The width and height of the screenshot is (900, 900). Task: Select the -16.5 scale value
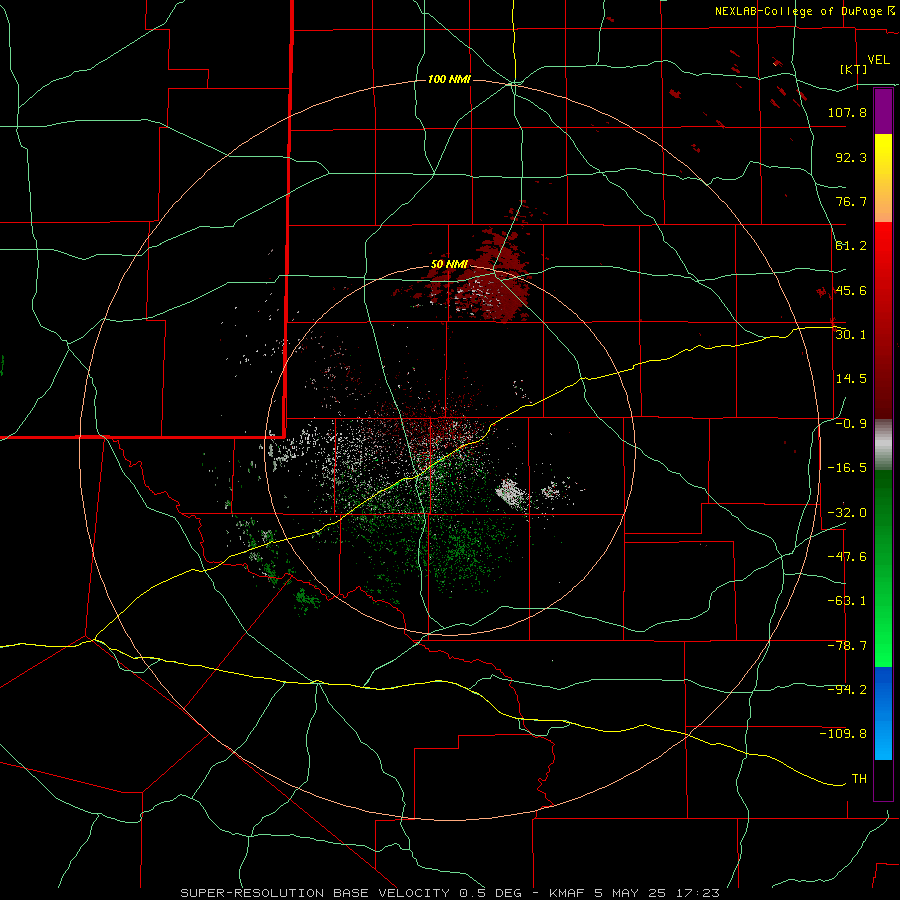pyautogui.click(x=847, y=468)
